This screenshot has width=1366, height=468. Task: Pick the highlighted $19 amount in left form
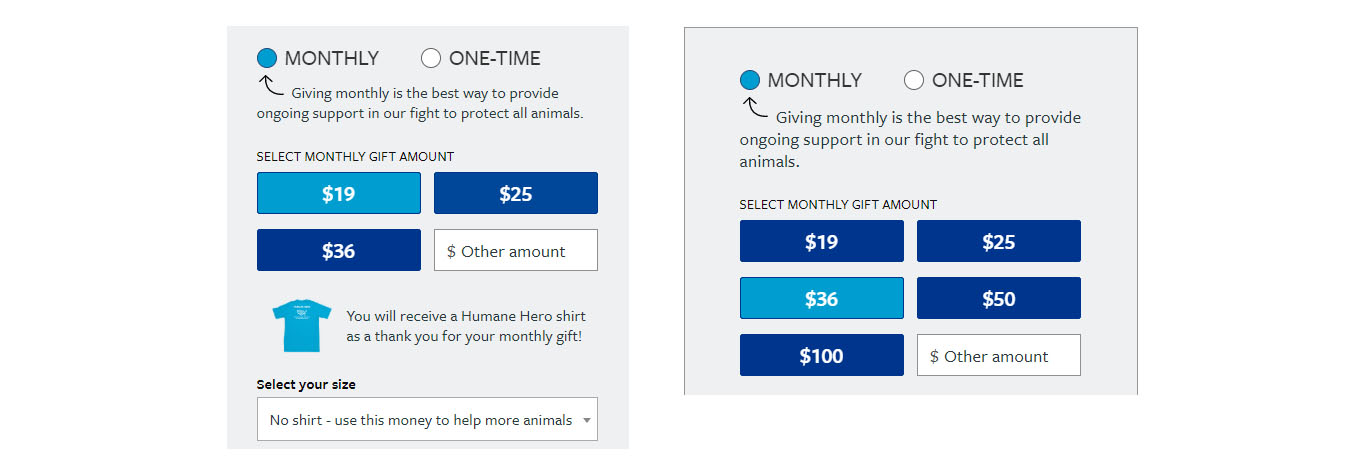(x=339, y=193)
